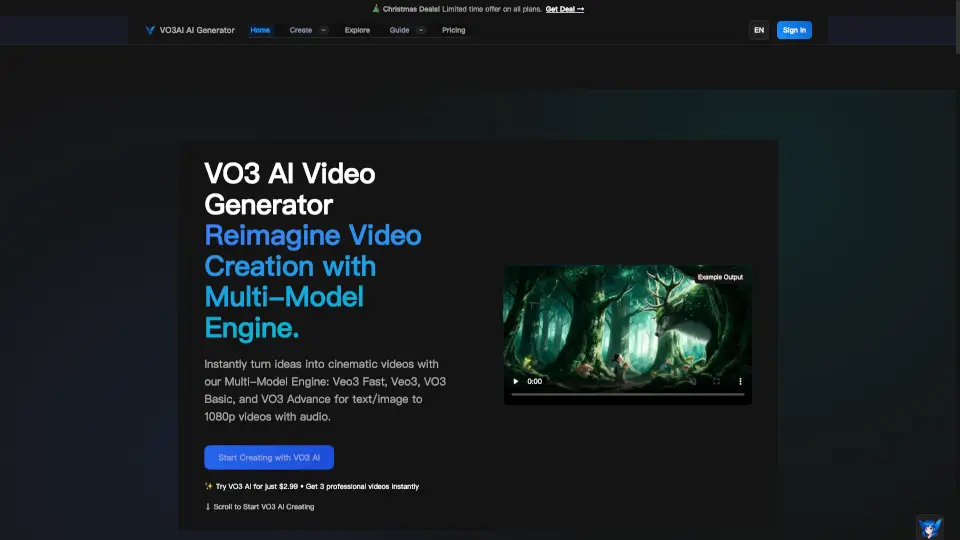Click the 0:00 video timestamp
Image resolution: width=960 pixels, height=540 pixels.
click(534, 381)
